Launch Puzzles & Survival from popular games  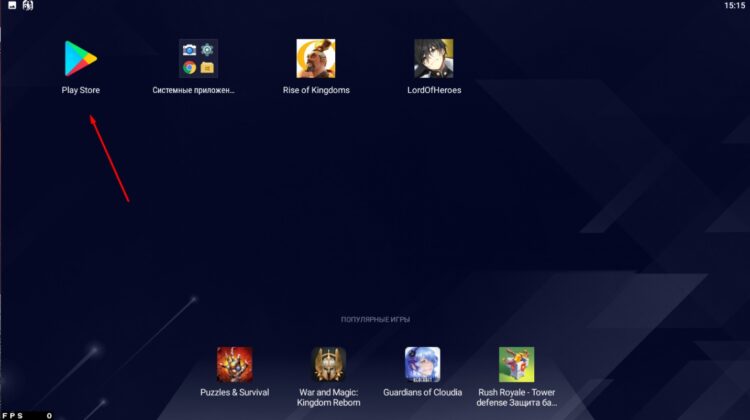coord(234,364)
